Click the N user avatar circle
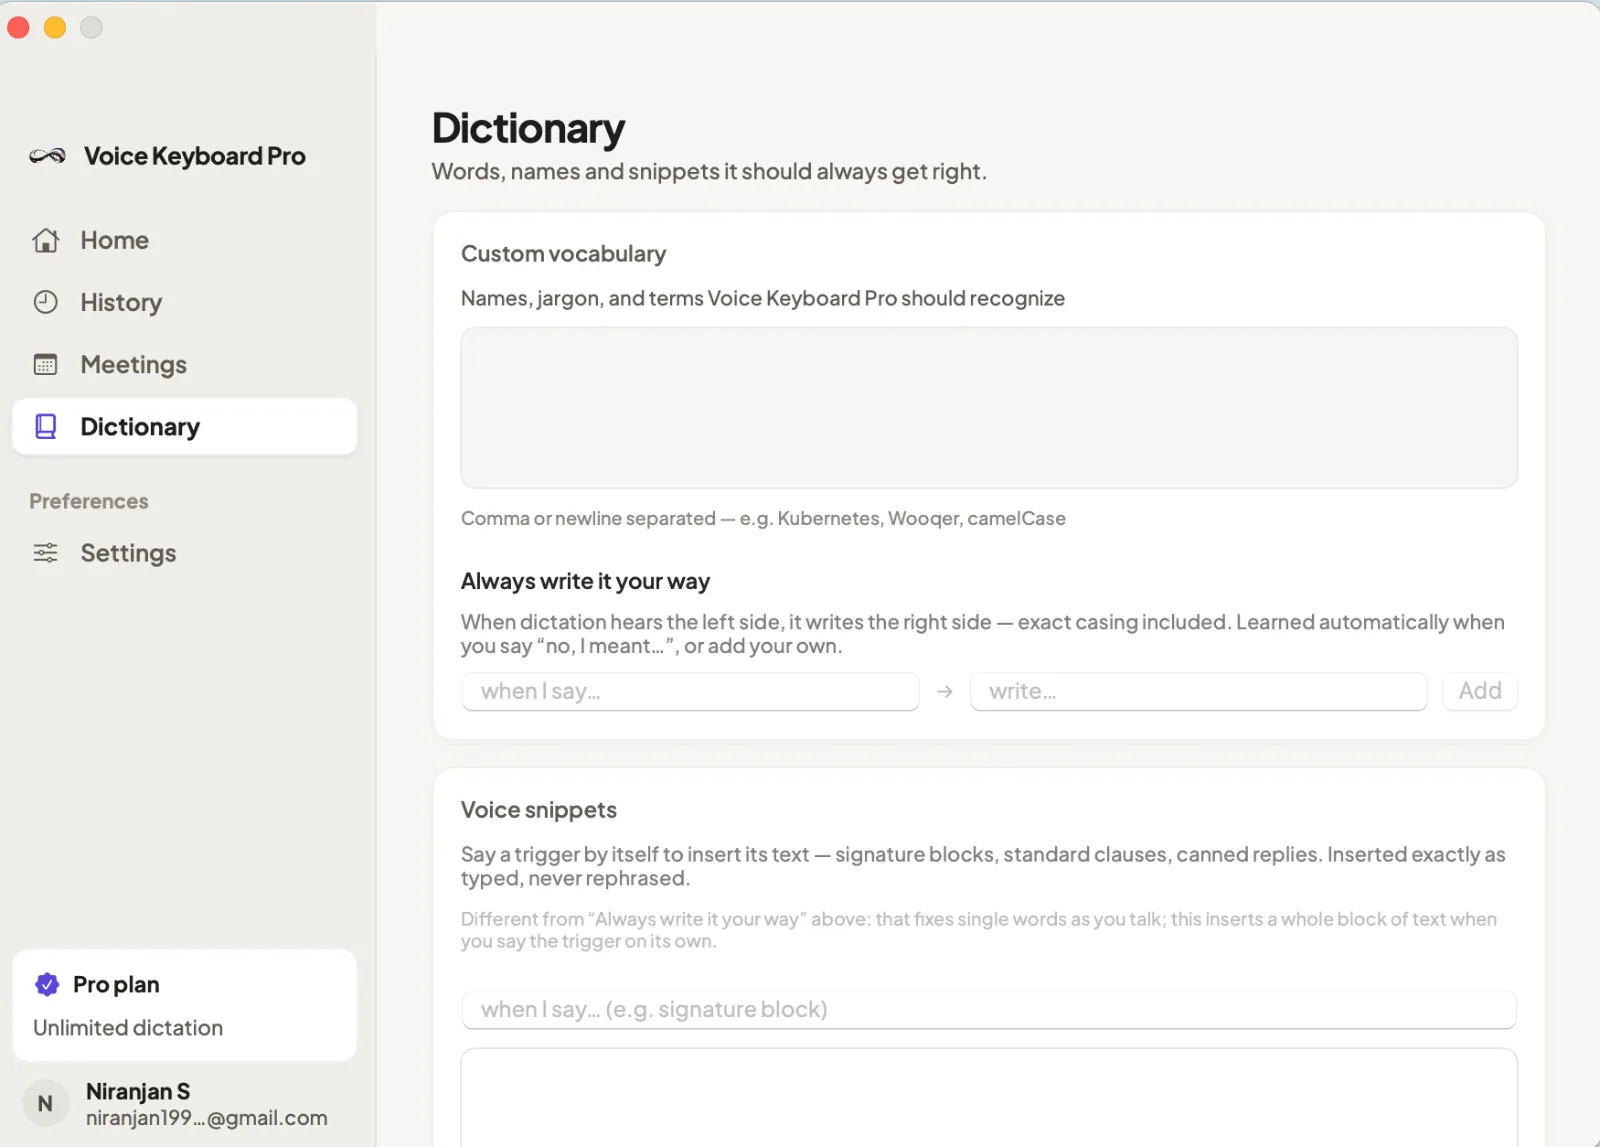The image size is (1600, 1147). tap(45, 1104)
